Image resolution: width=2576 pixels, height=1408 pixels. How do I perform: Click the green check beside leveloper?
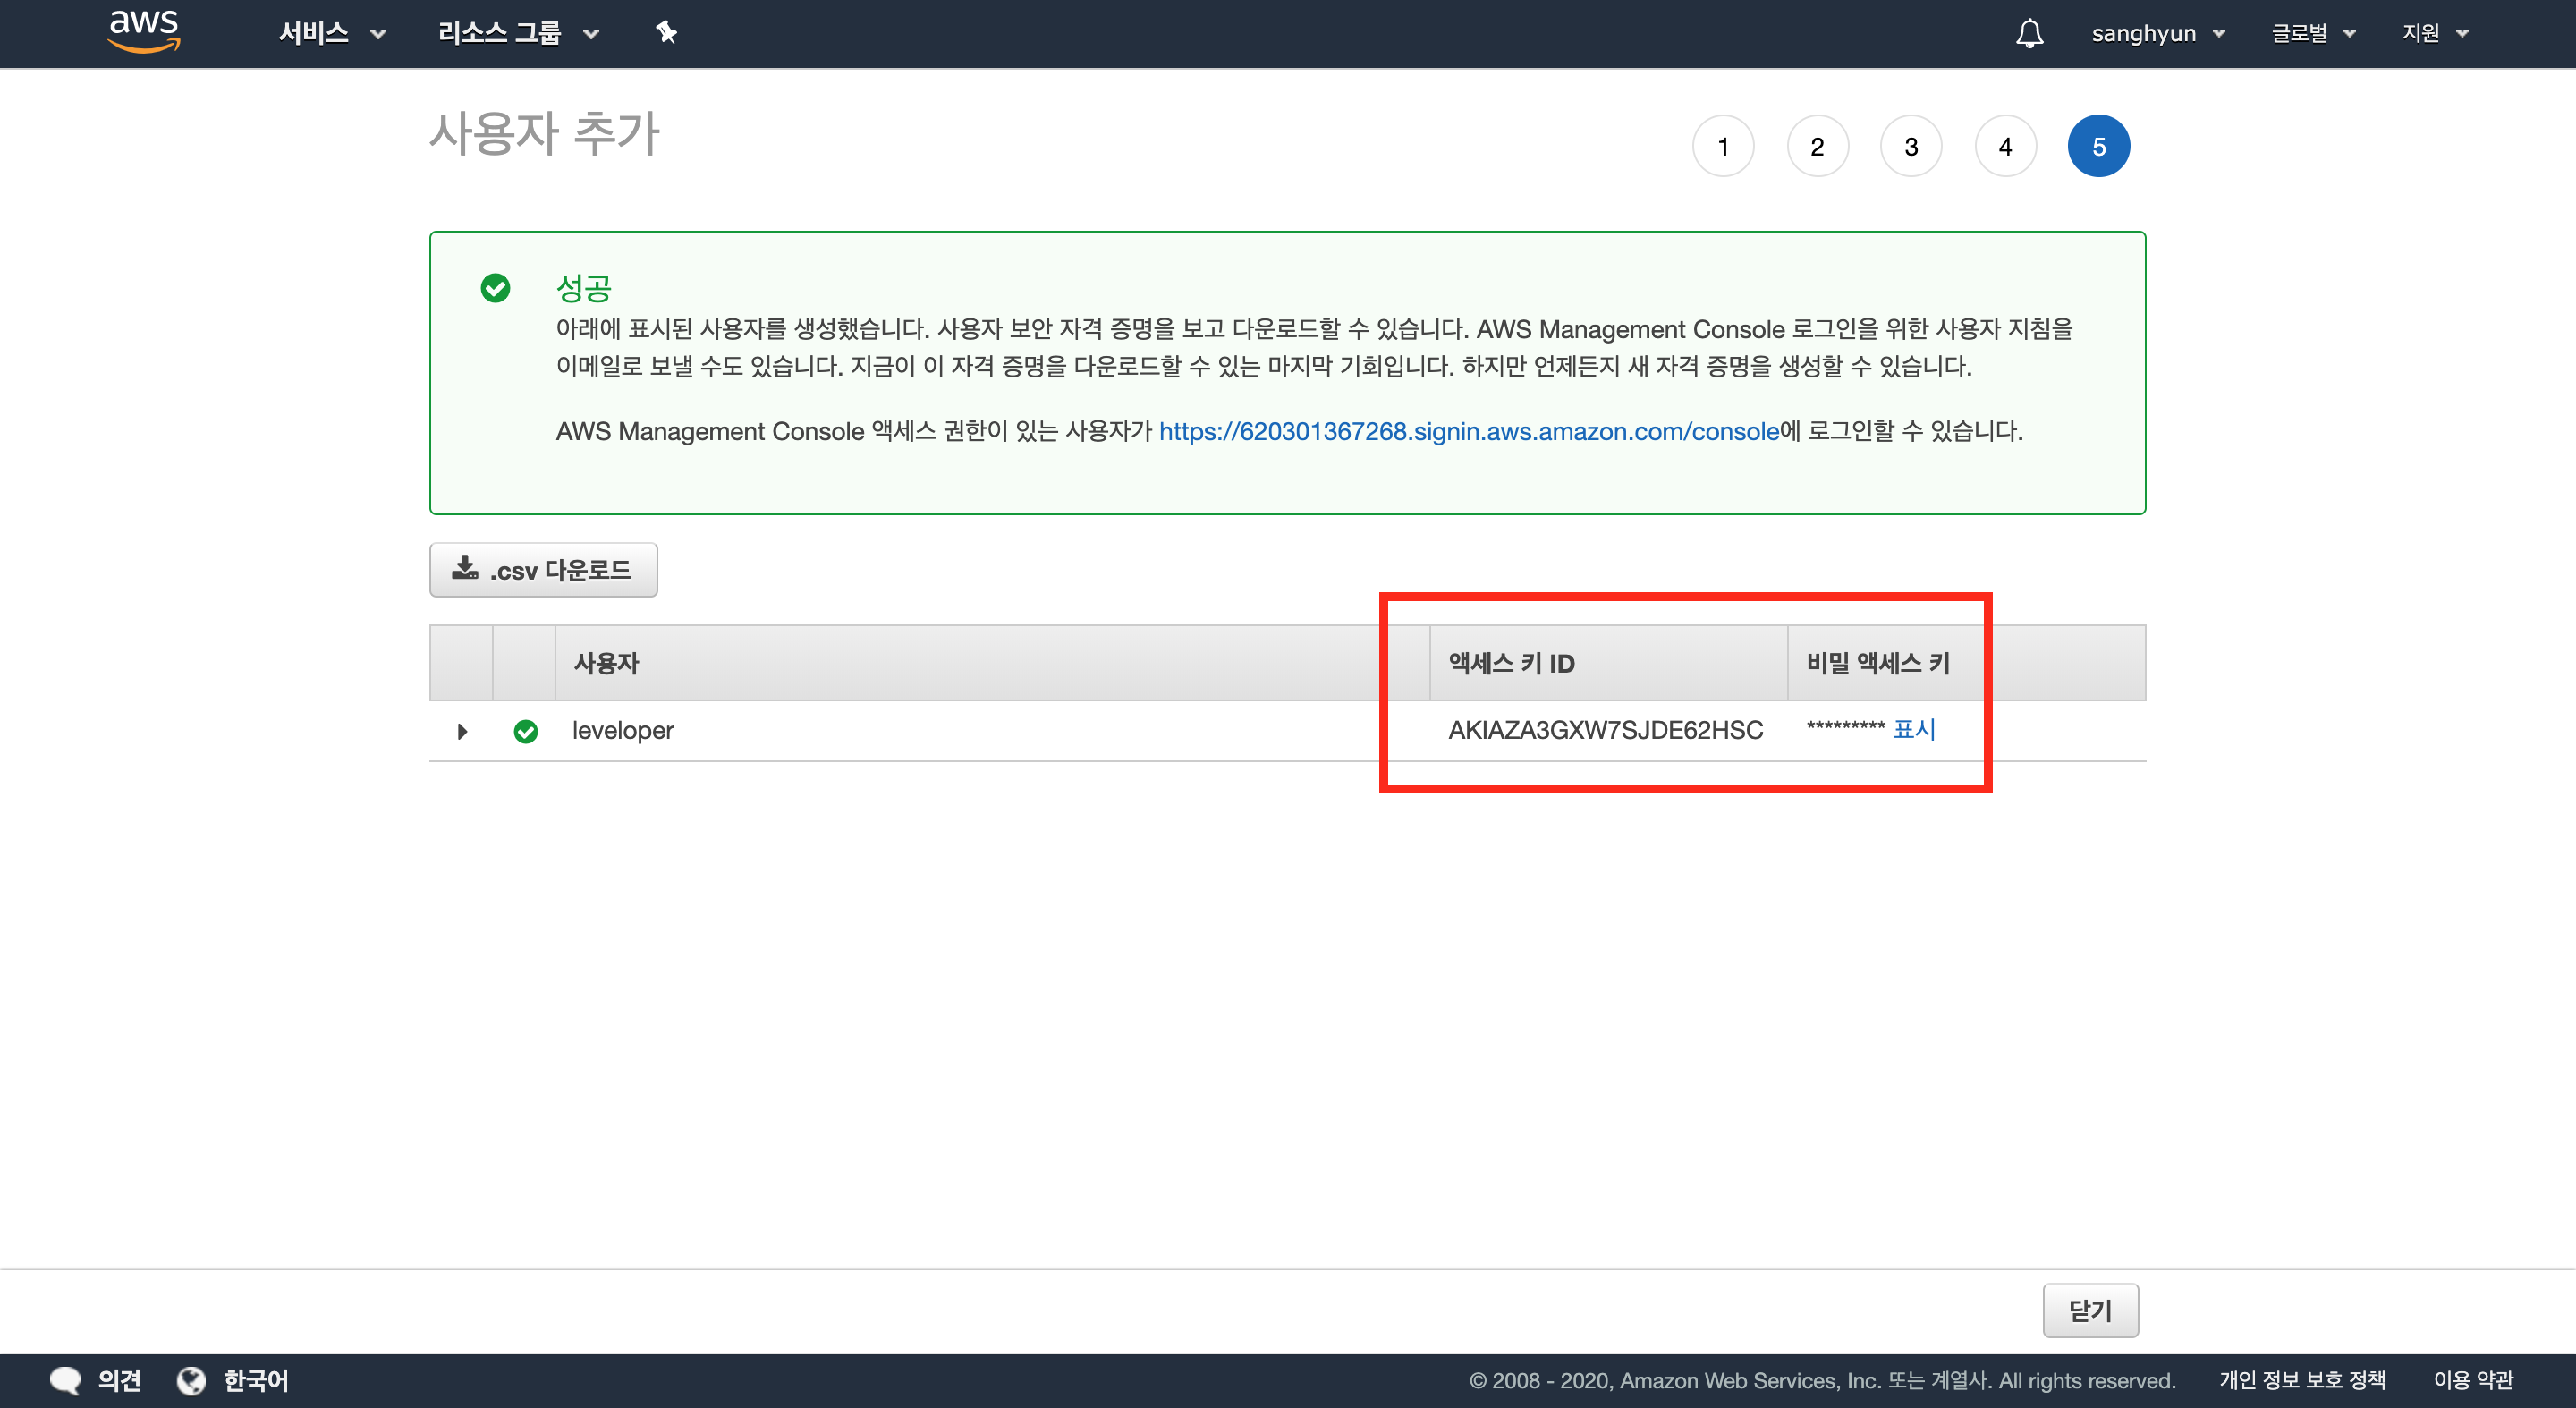pos(525,731)
